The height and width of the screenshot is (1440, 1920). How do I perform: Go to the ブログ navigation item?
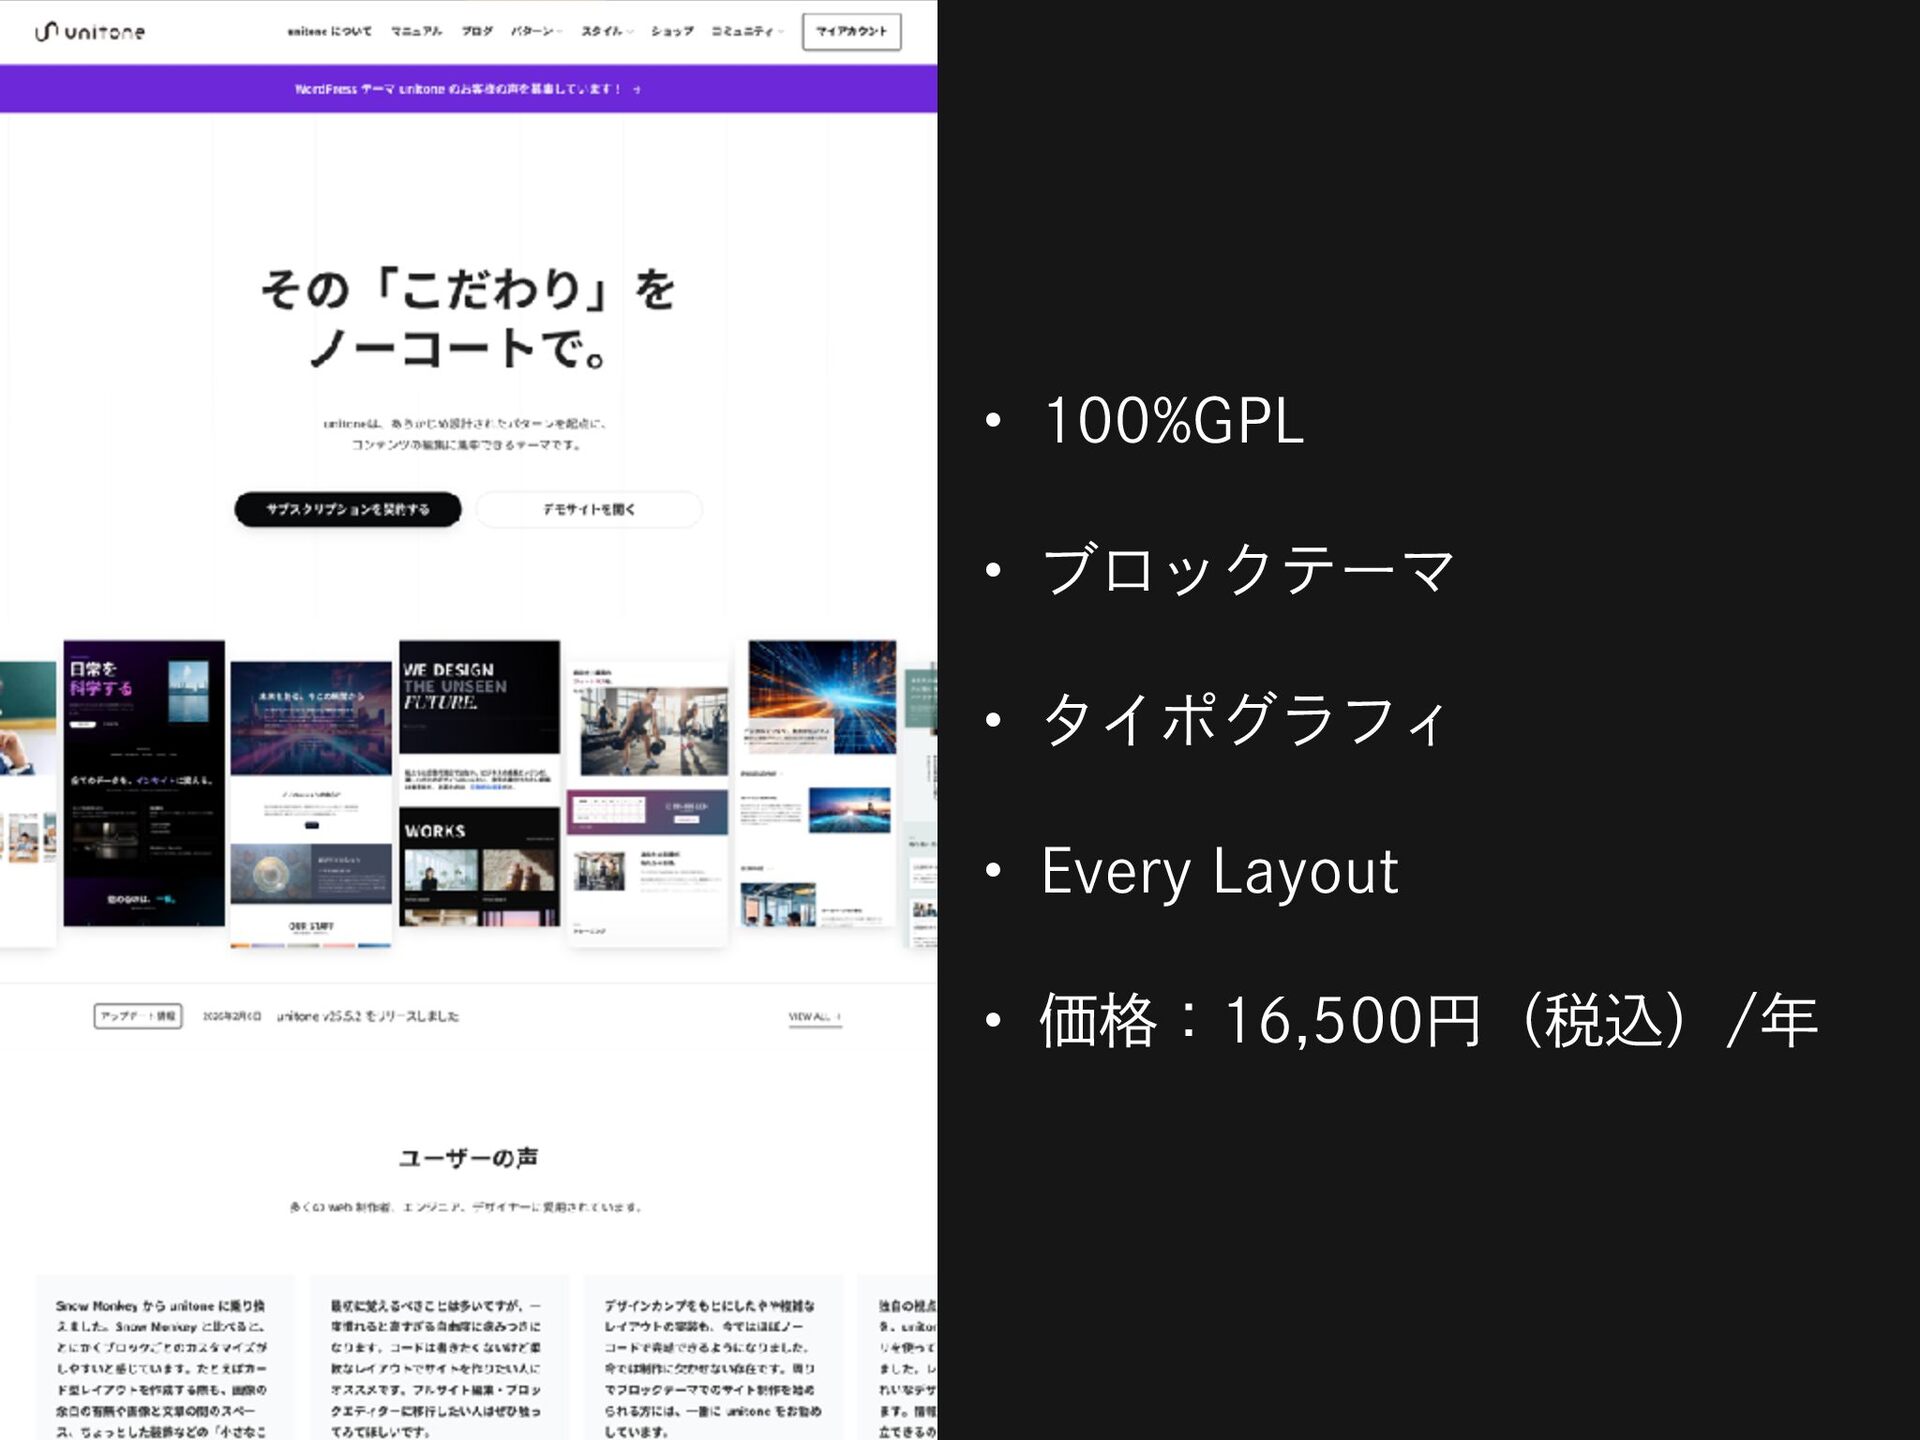[x=476, y=32]
